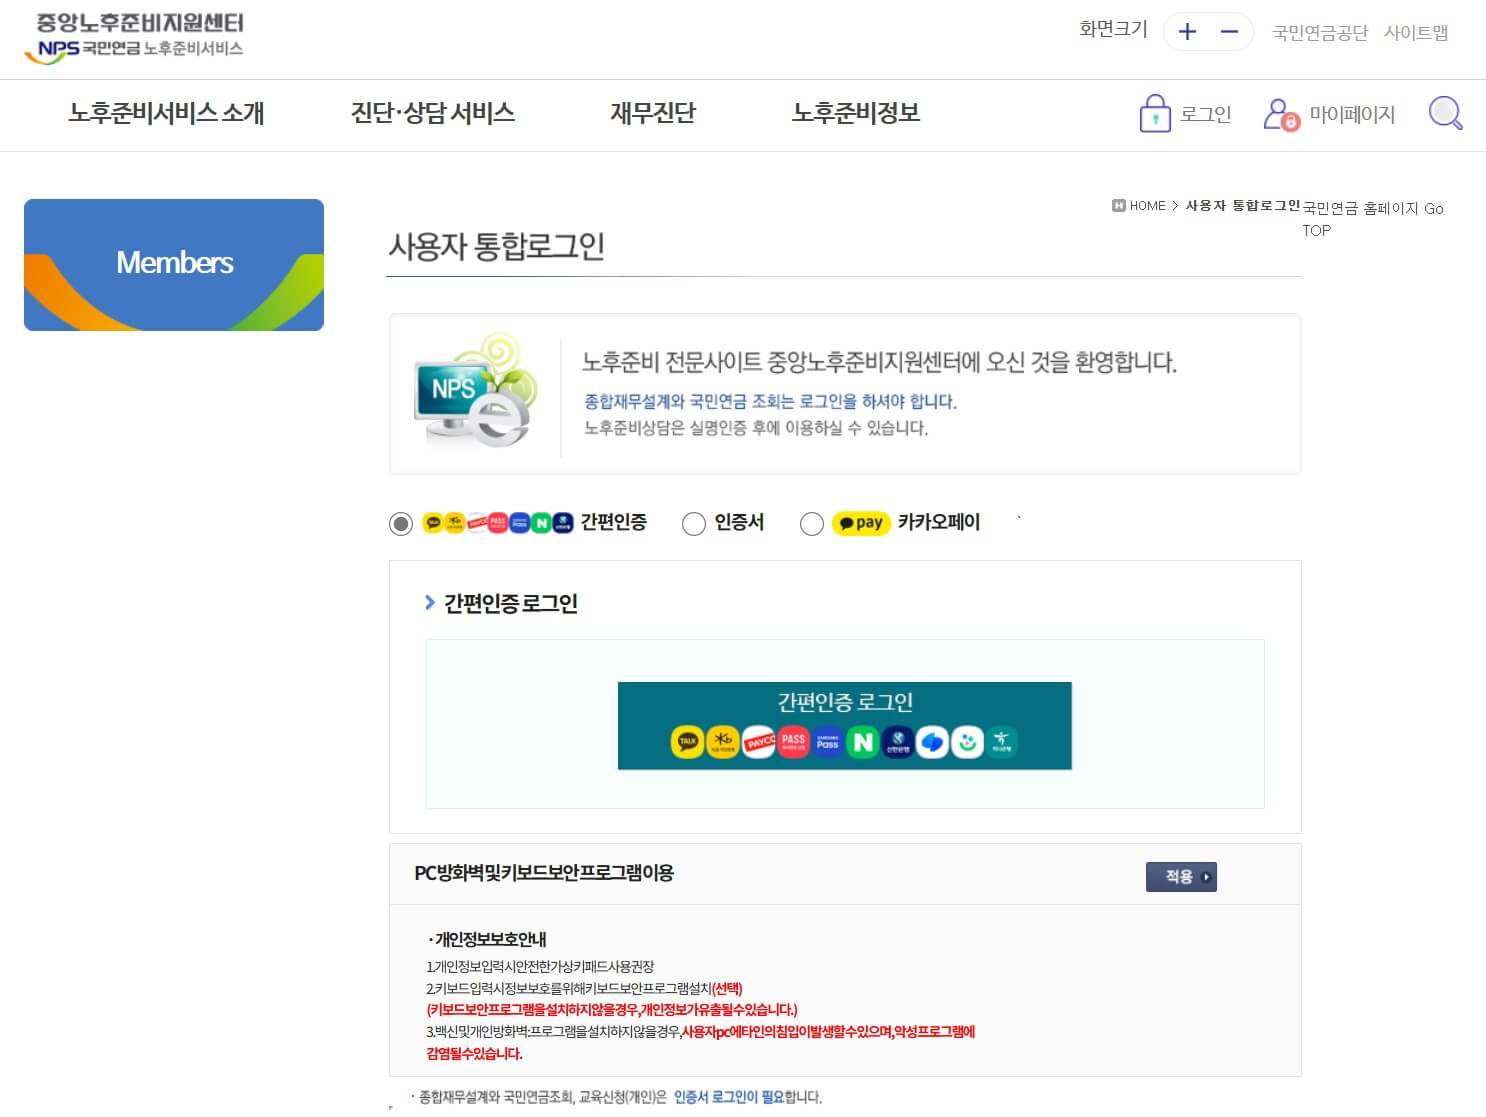1486x1117 pixels.
Task: Follow the 국민연금공단 link
Action: 1319,31
